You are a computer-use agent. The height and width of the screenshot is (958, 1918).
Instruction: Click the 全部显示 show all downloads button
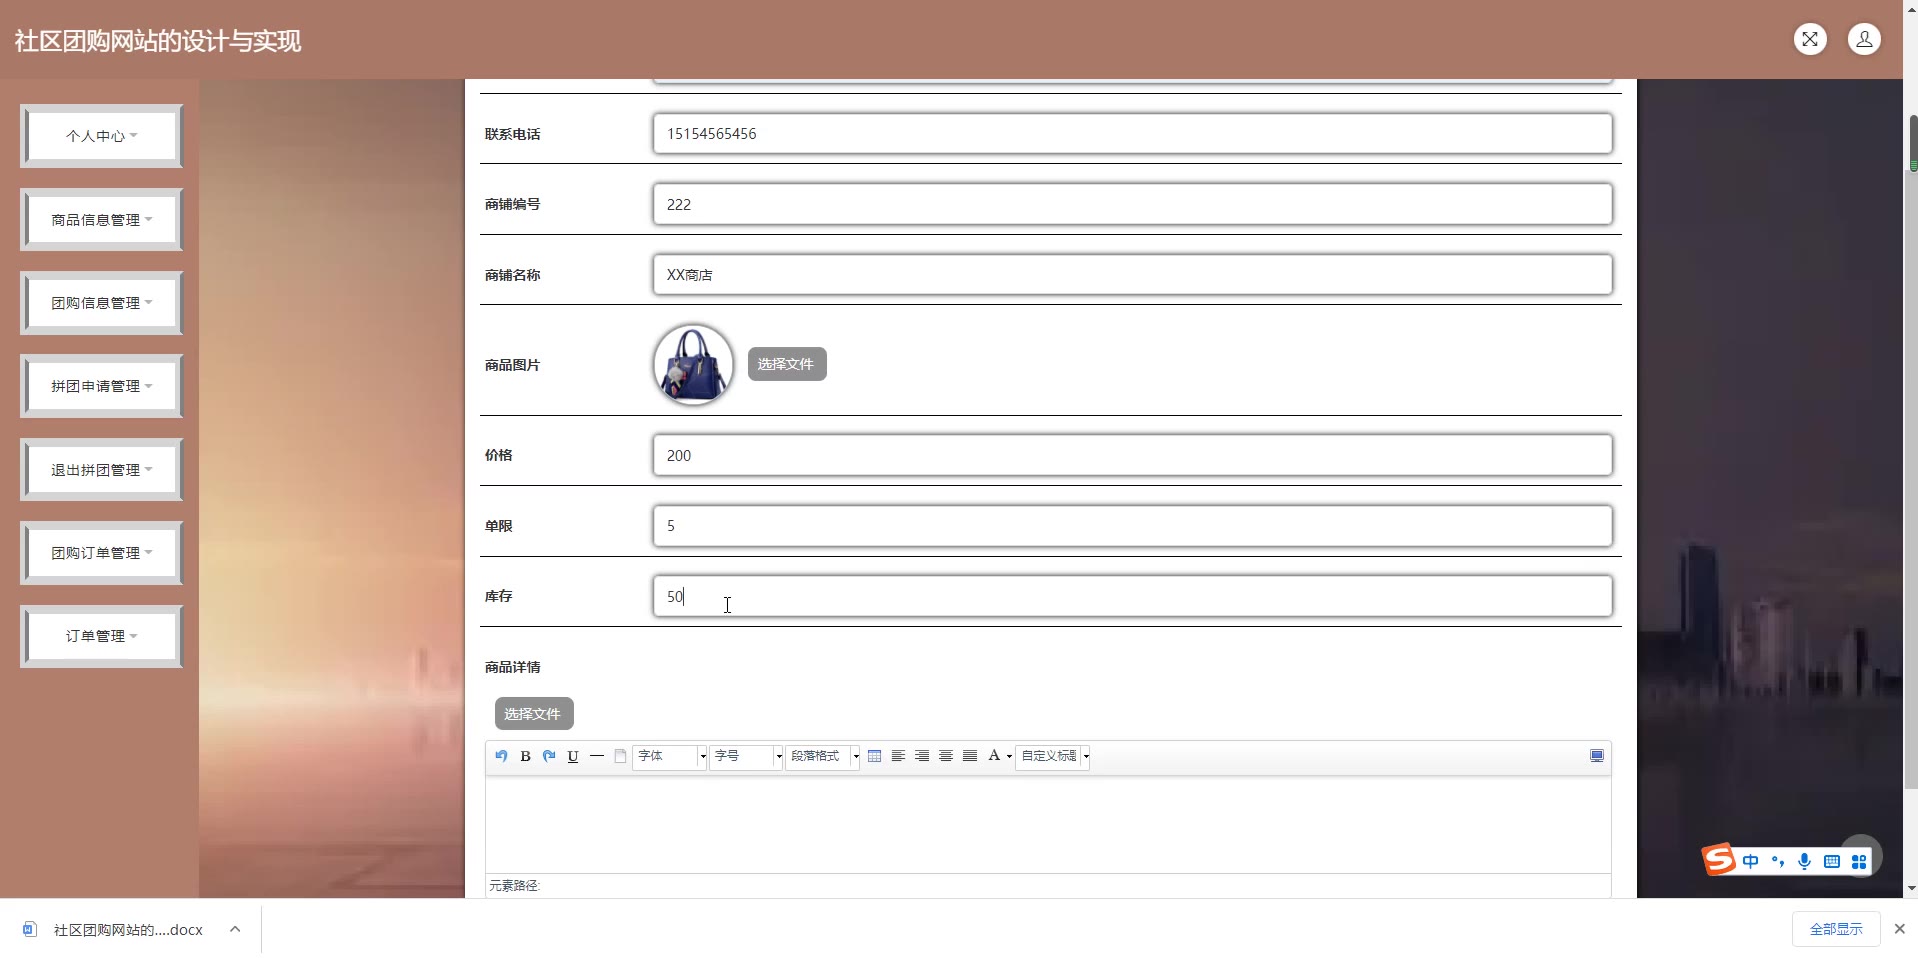tap(1836, 929)
